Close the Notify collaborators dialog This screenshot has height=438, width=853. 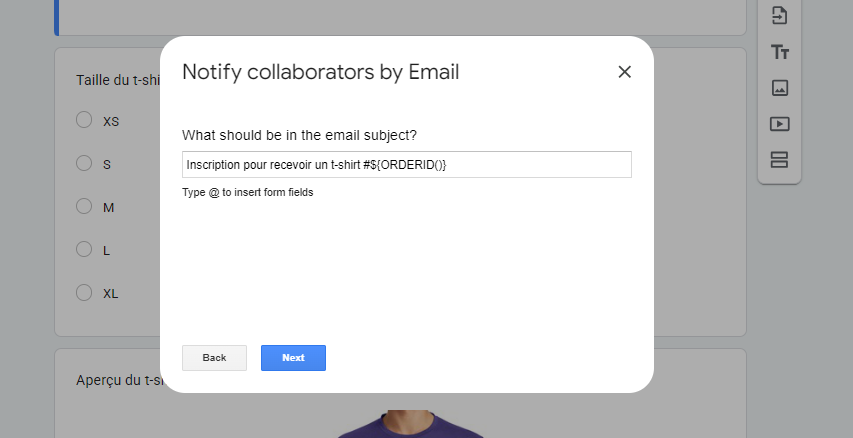625,72
